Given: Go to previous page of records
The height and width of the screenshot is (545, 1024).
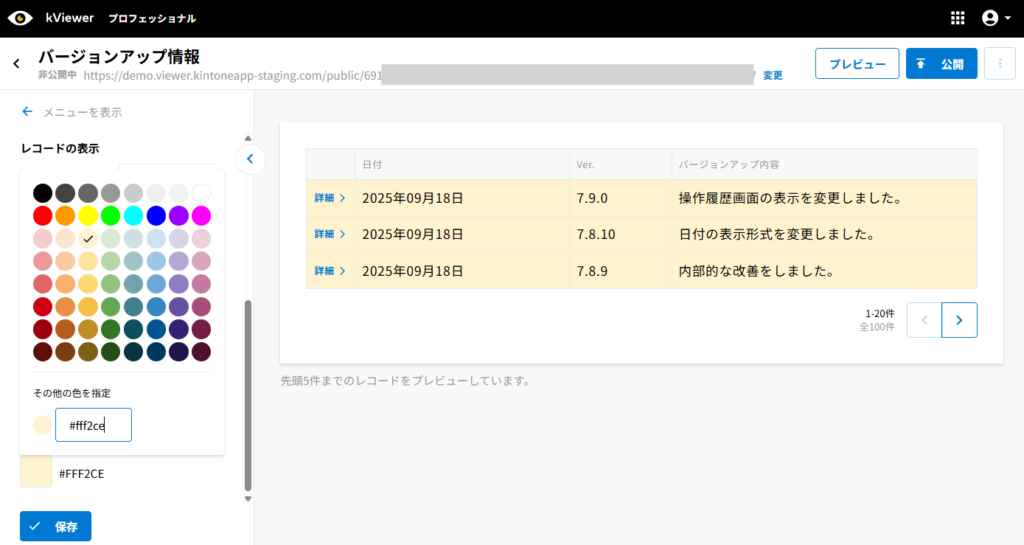Looking at the screenshot, I should pos(924,320).
